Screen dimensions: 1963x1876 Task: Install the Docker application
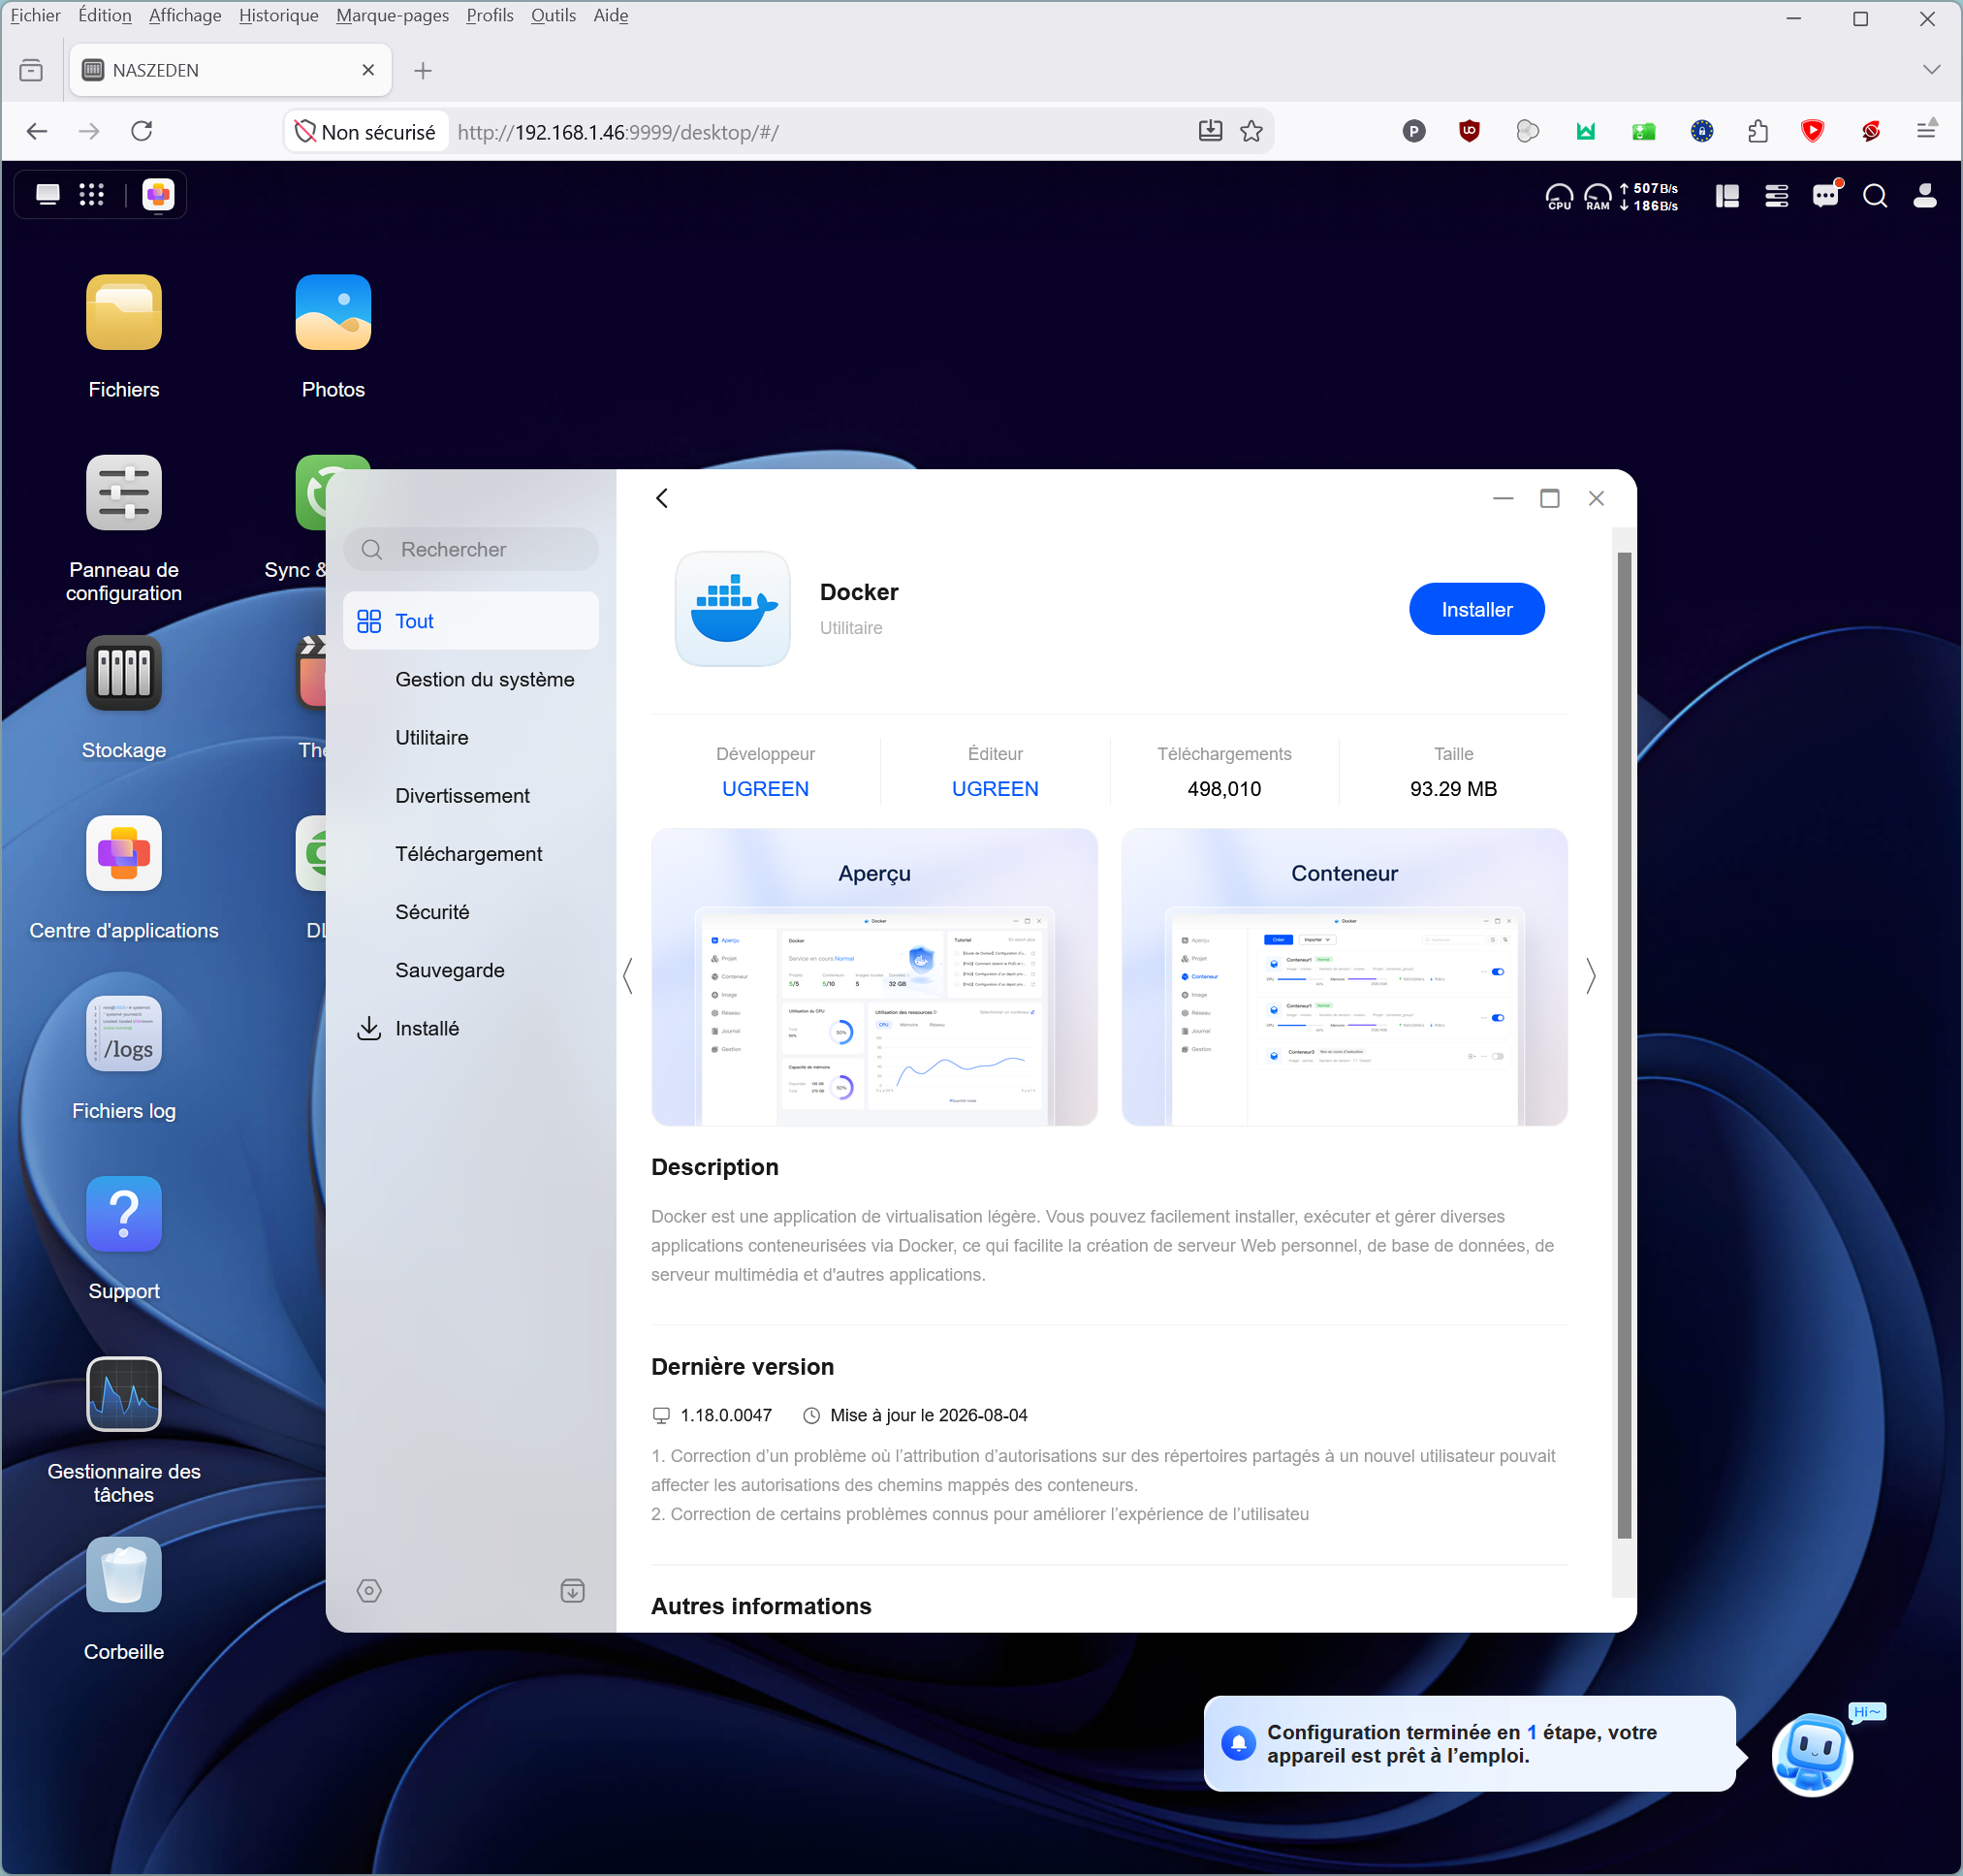[x=1476, y=609]
